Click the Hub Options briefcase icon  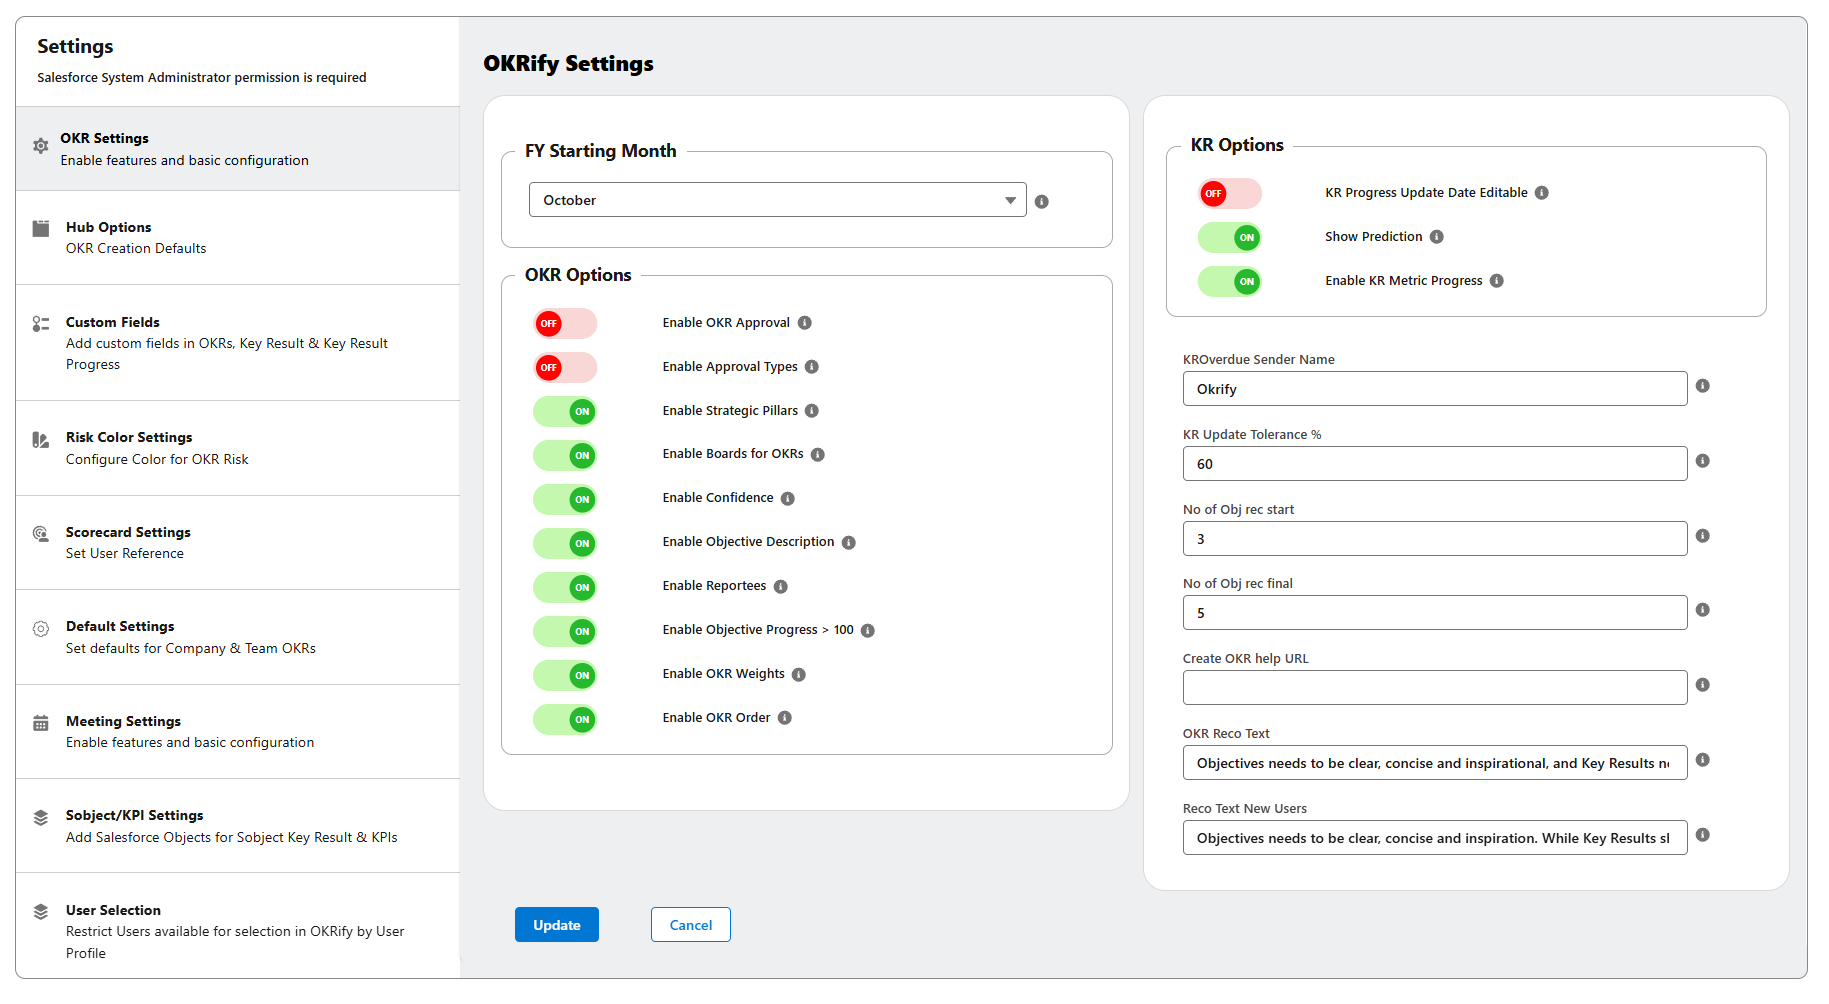click(x=41, y=228)
